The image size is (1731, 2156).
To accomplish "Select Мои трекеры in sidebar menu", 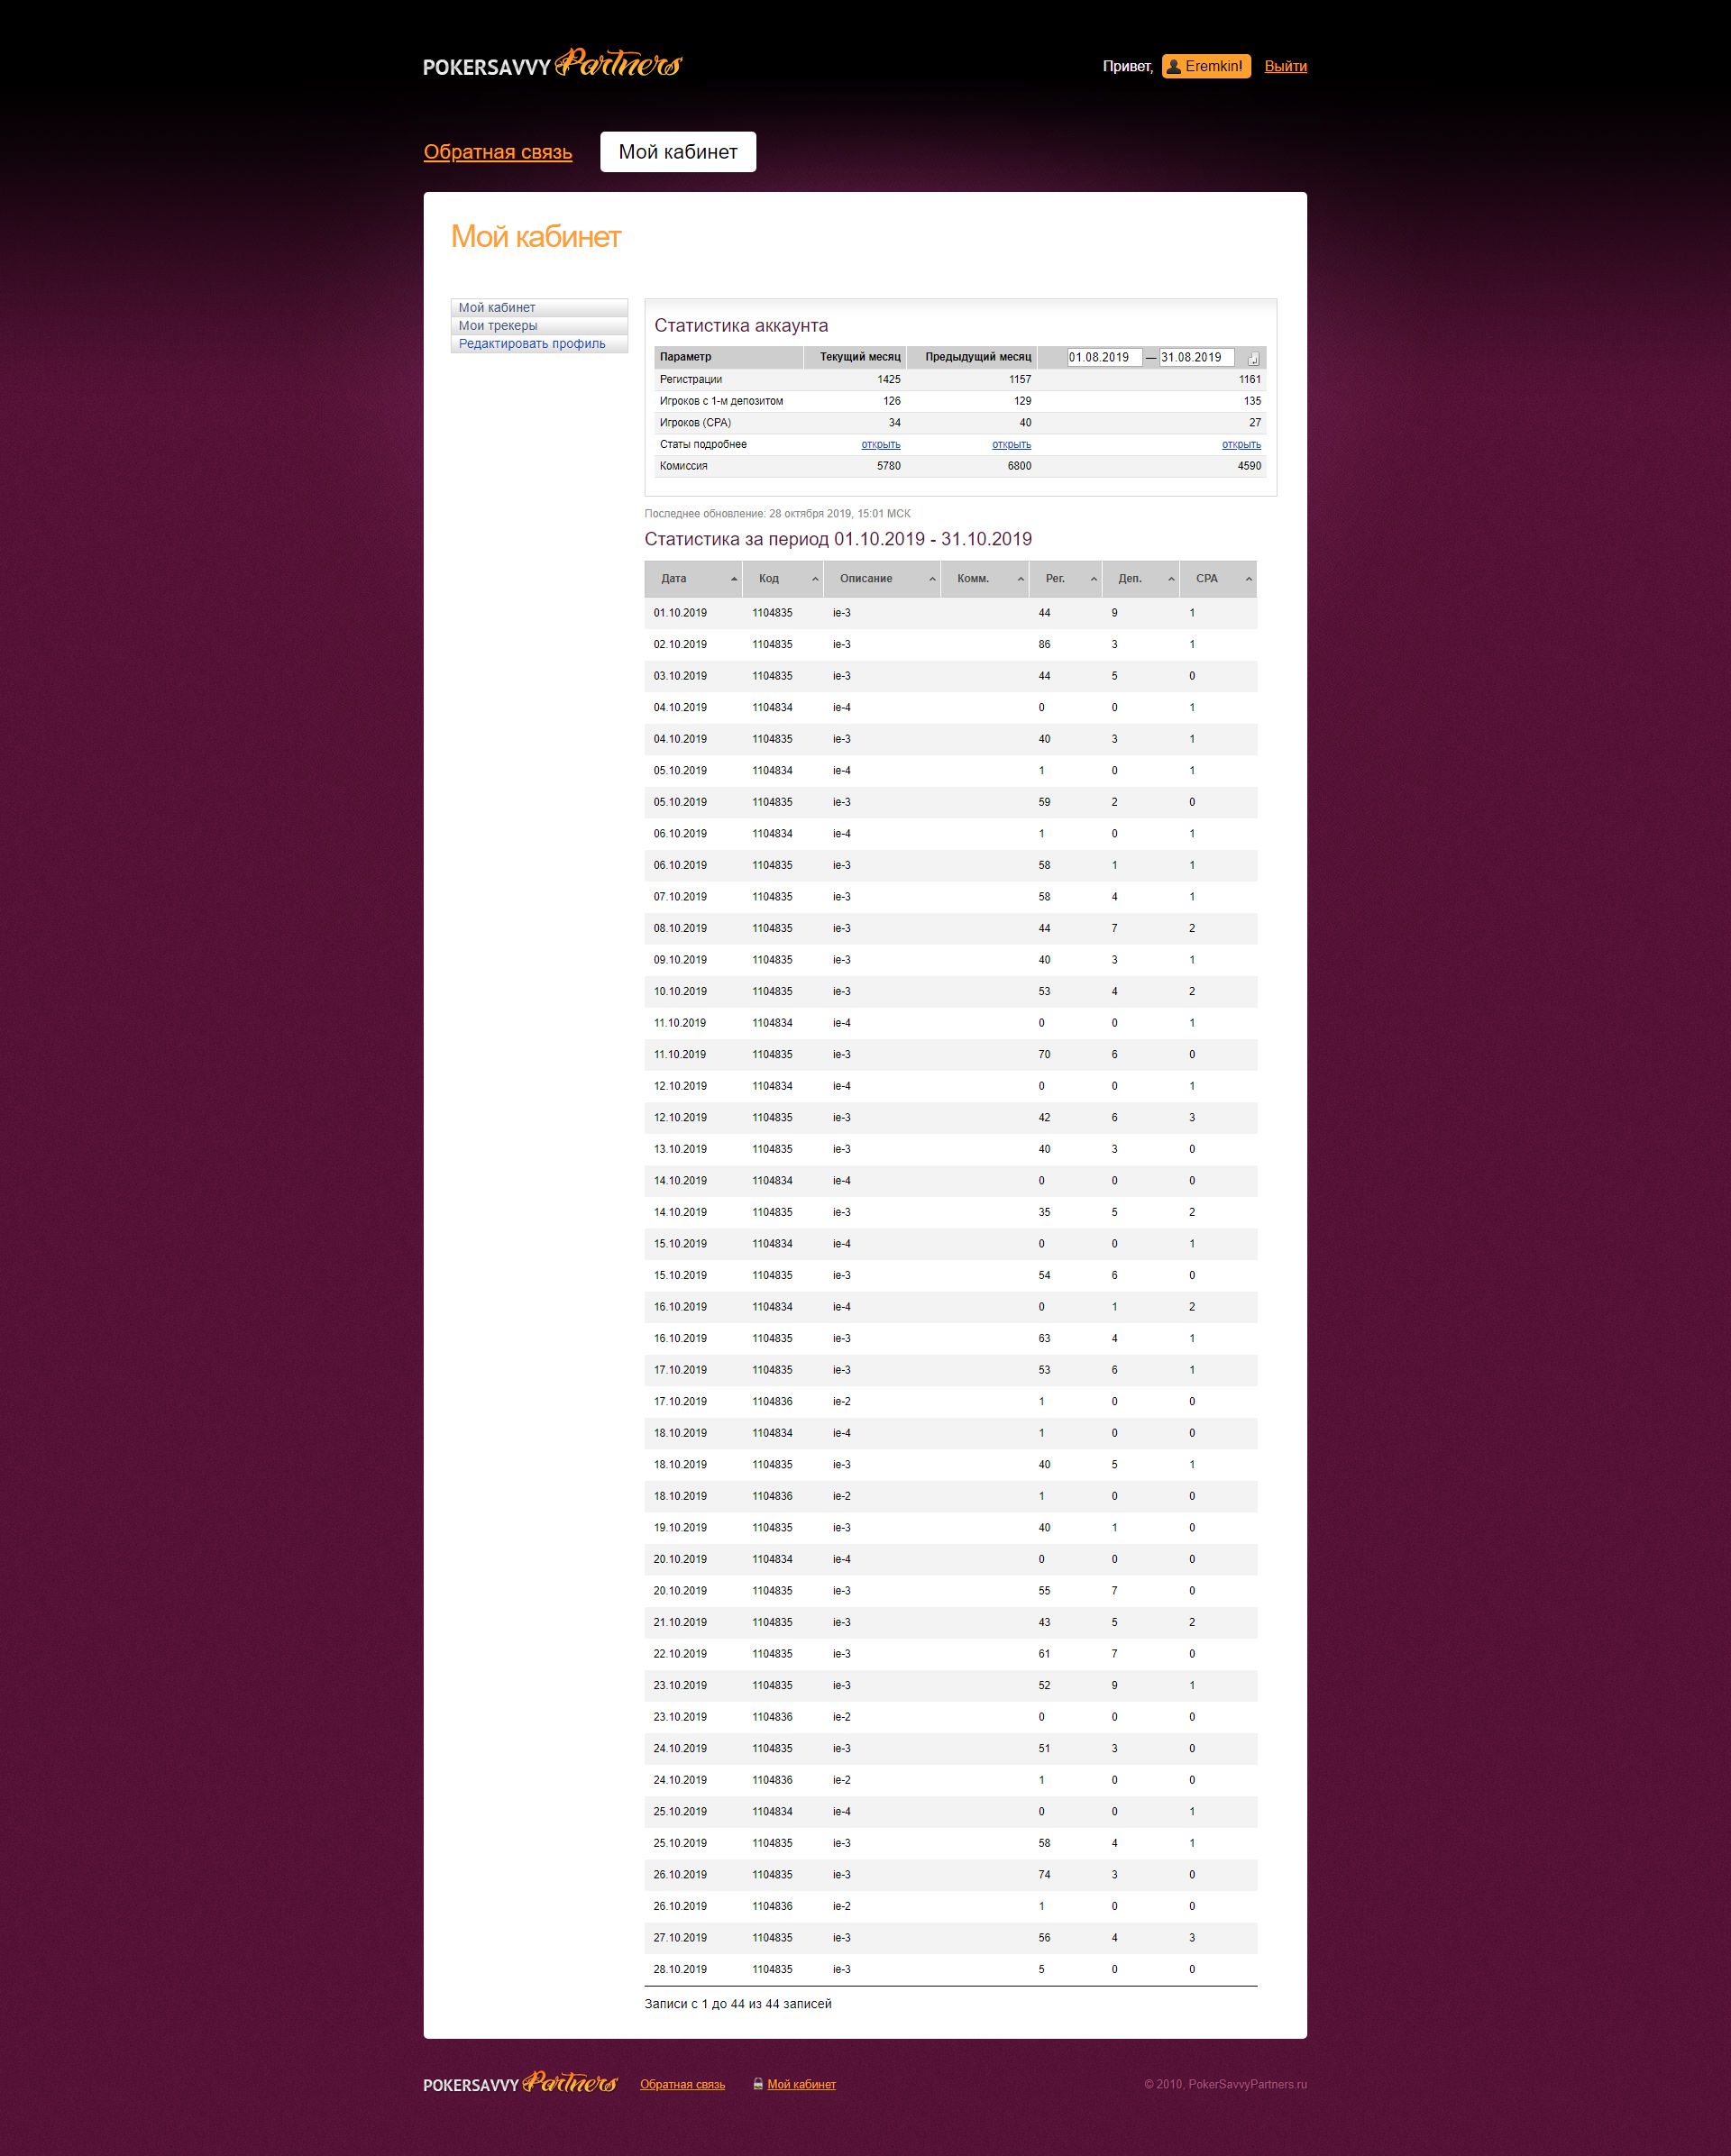I will pos(498,326).
